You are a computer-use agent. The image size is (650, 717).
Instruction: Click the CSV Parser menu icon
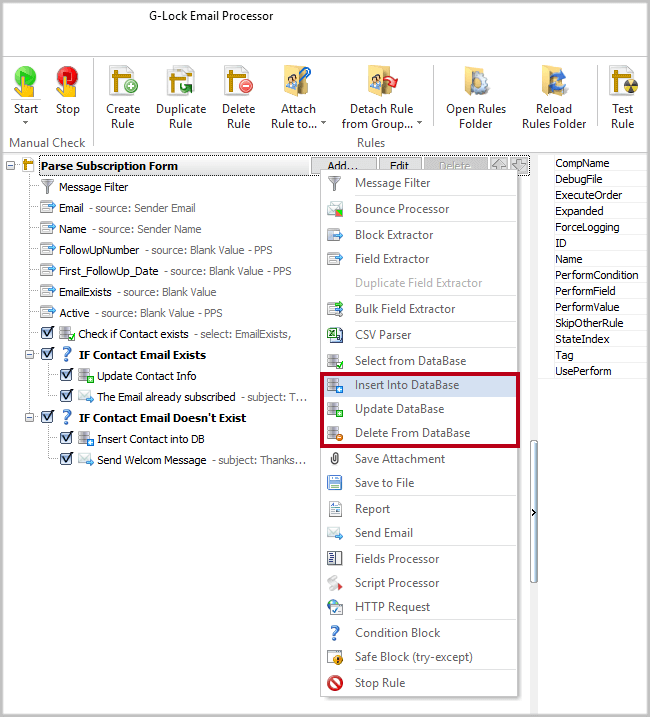tap(335, 335)
